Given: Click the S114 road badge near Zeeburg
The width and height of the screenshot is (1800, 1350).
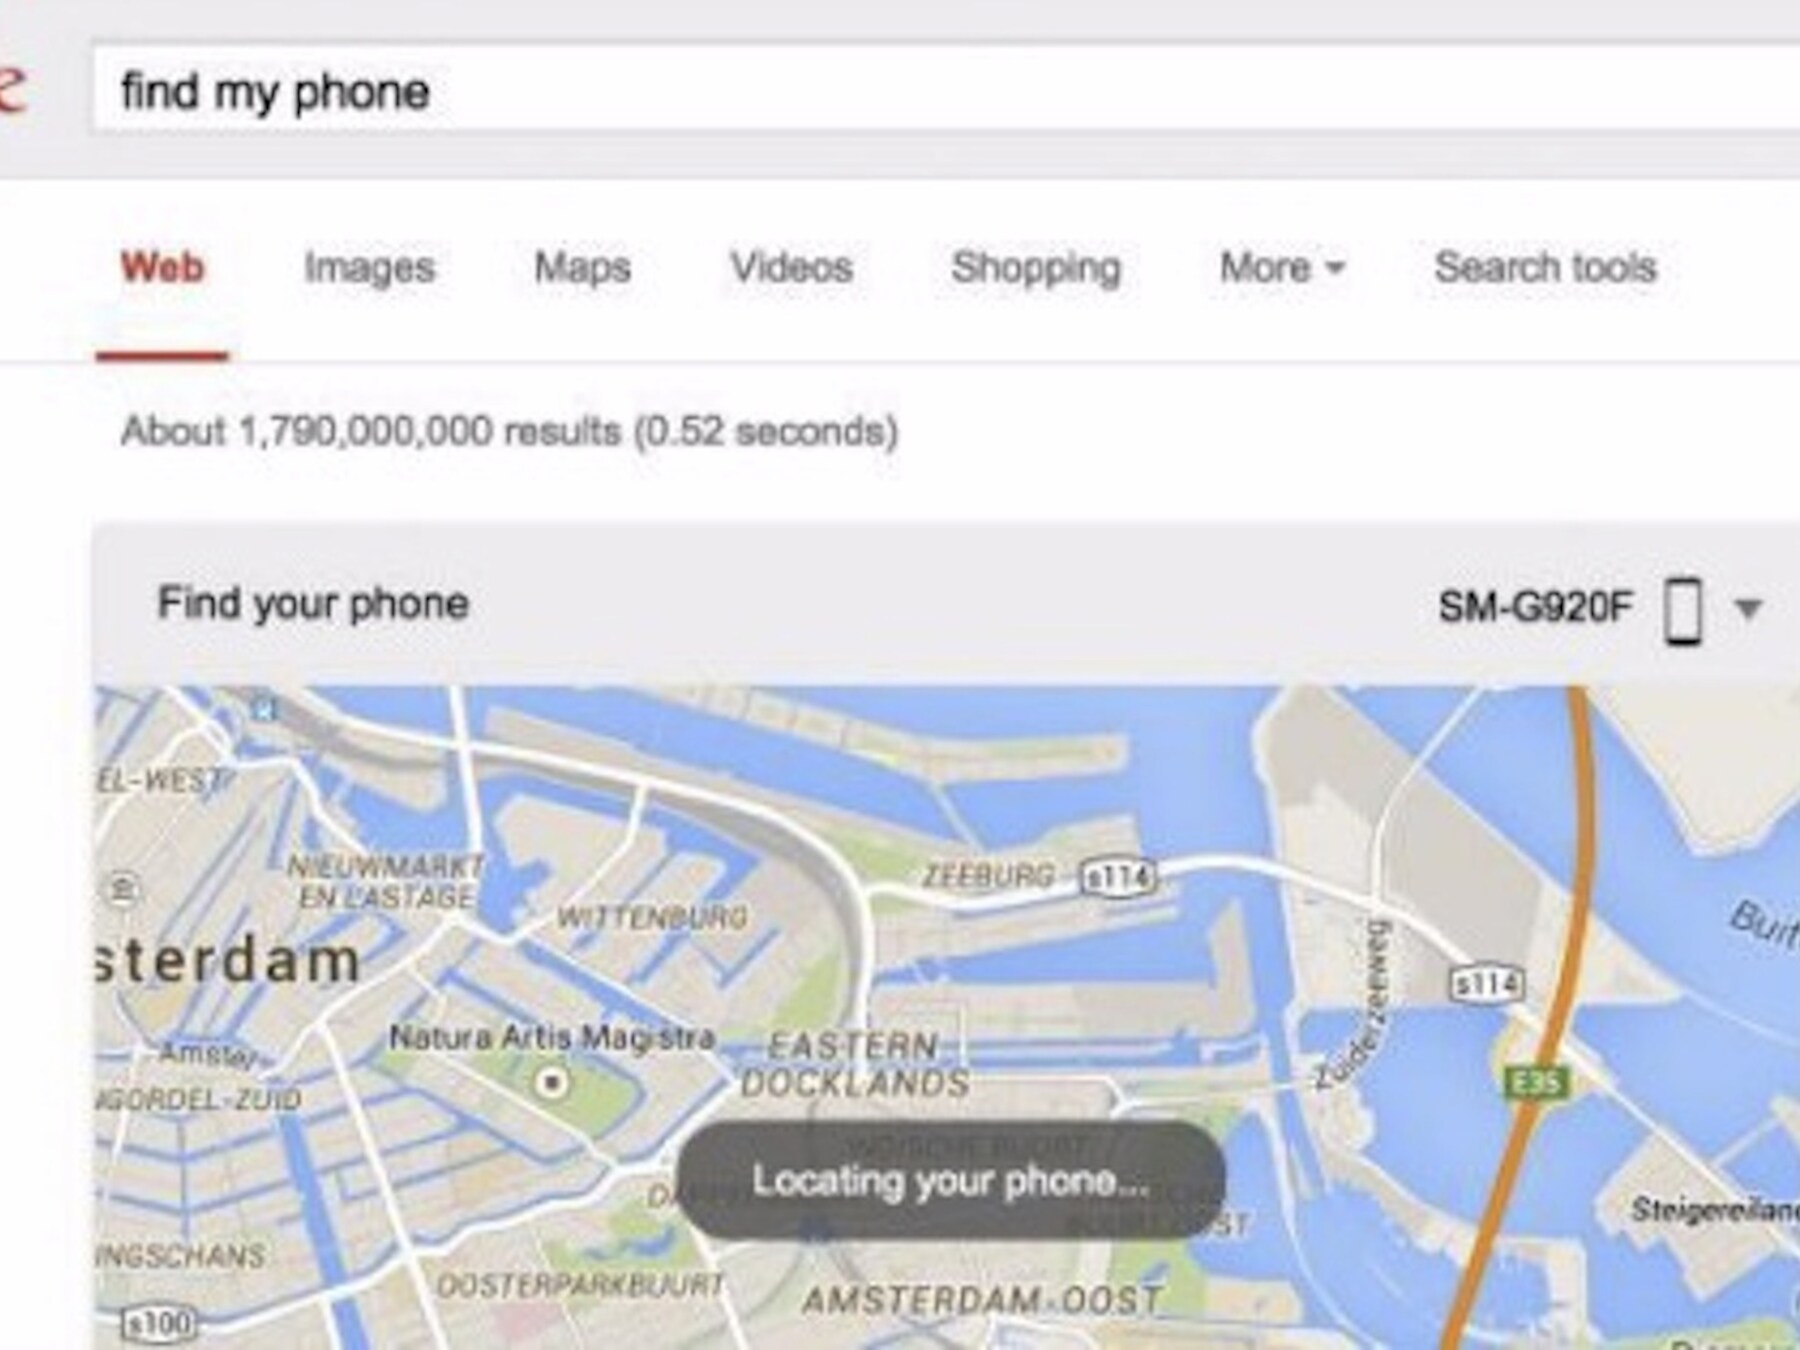Looking at the screenshot, I should coord(1119,878).
